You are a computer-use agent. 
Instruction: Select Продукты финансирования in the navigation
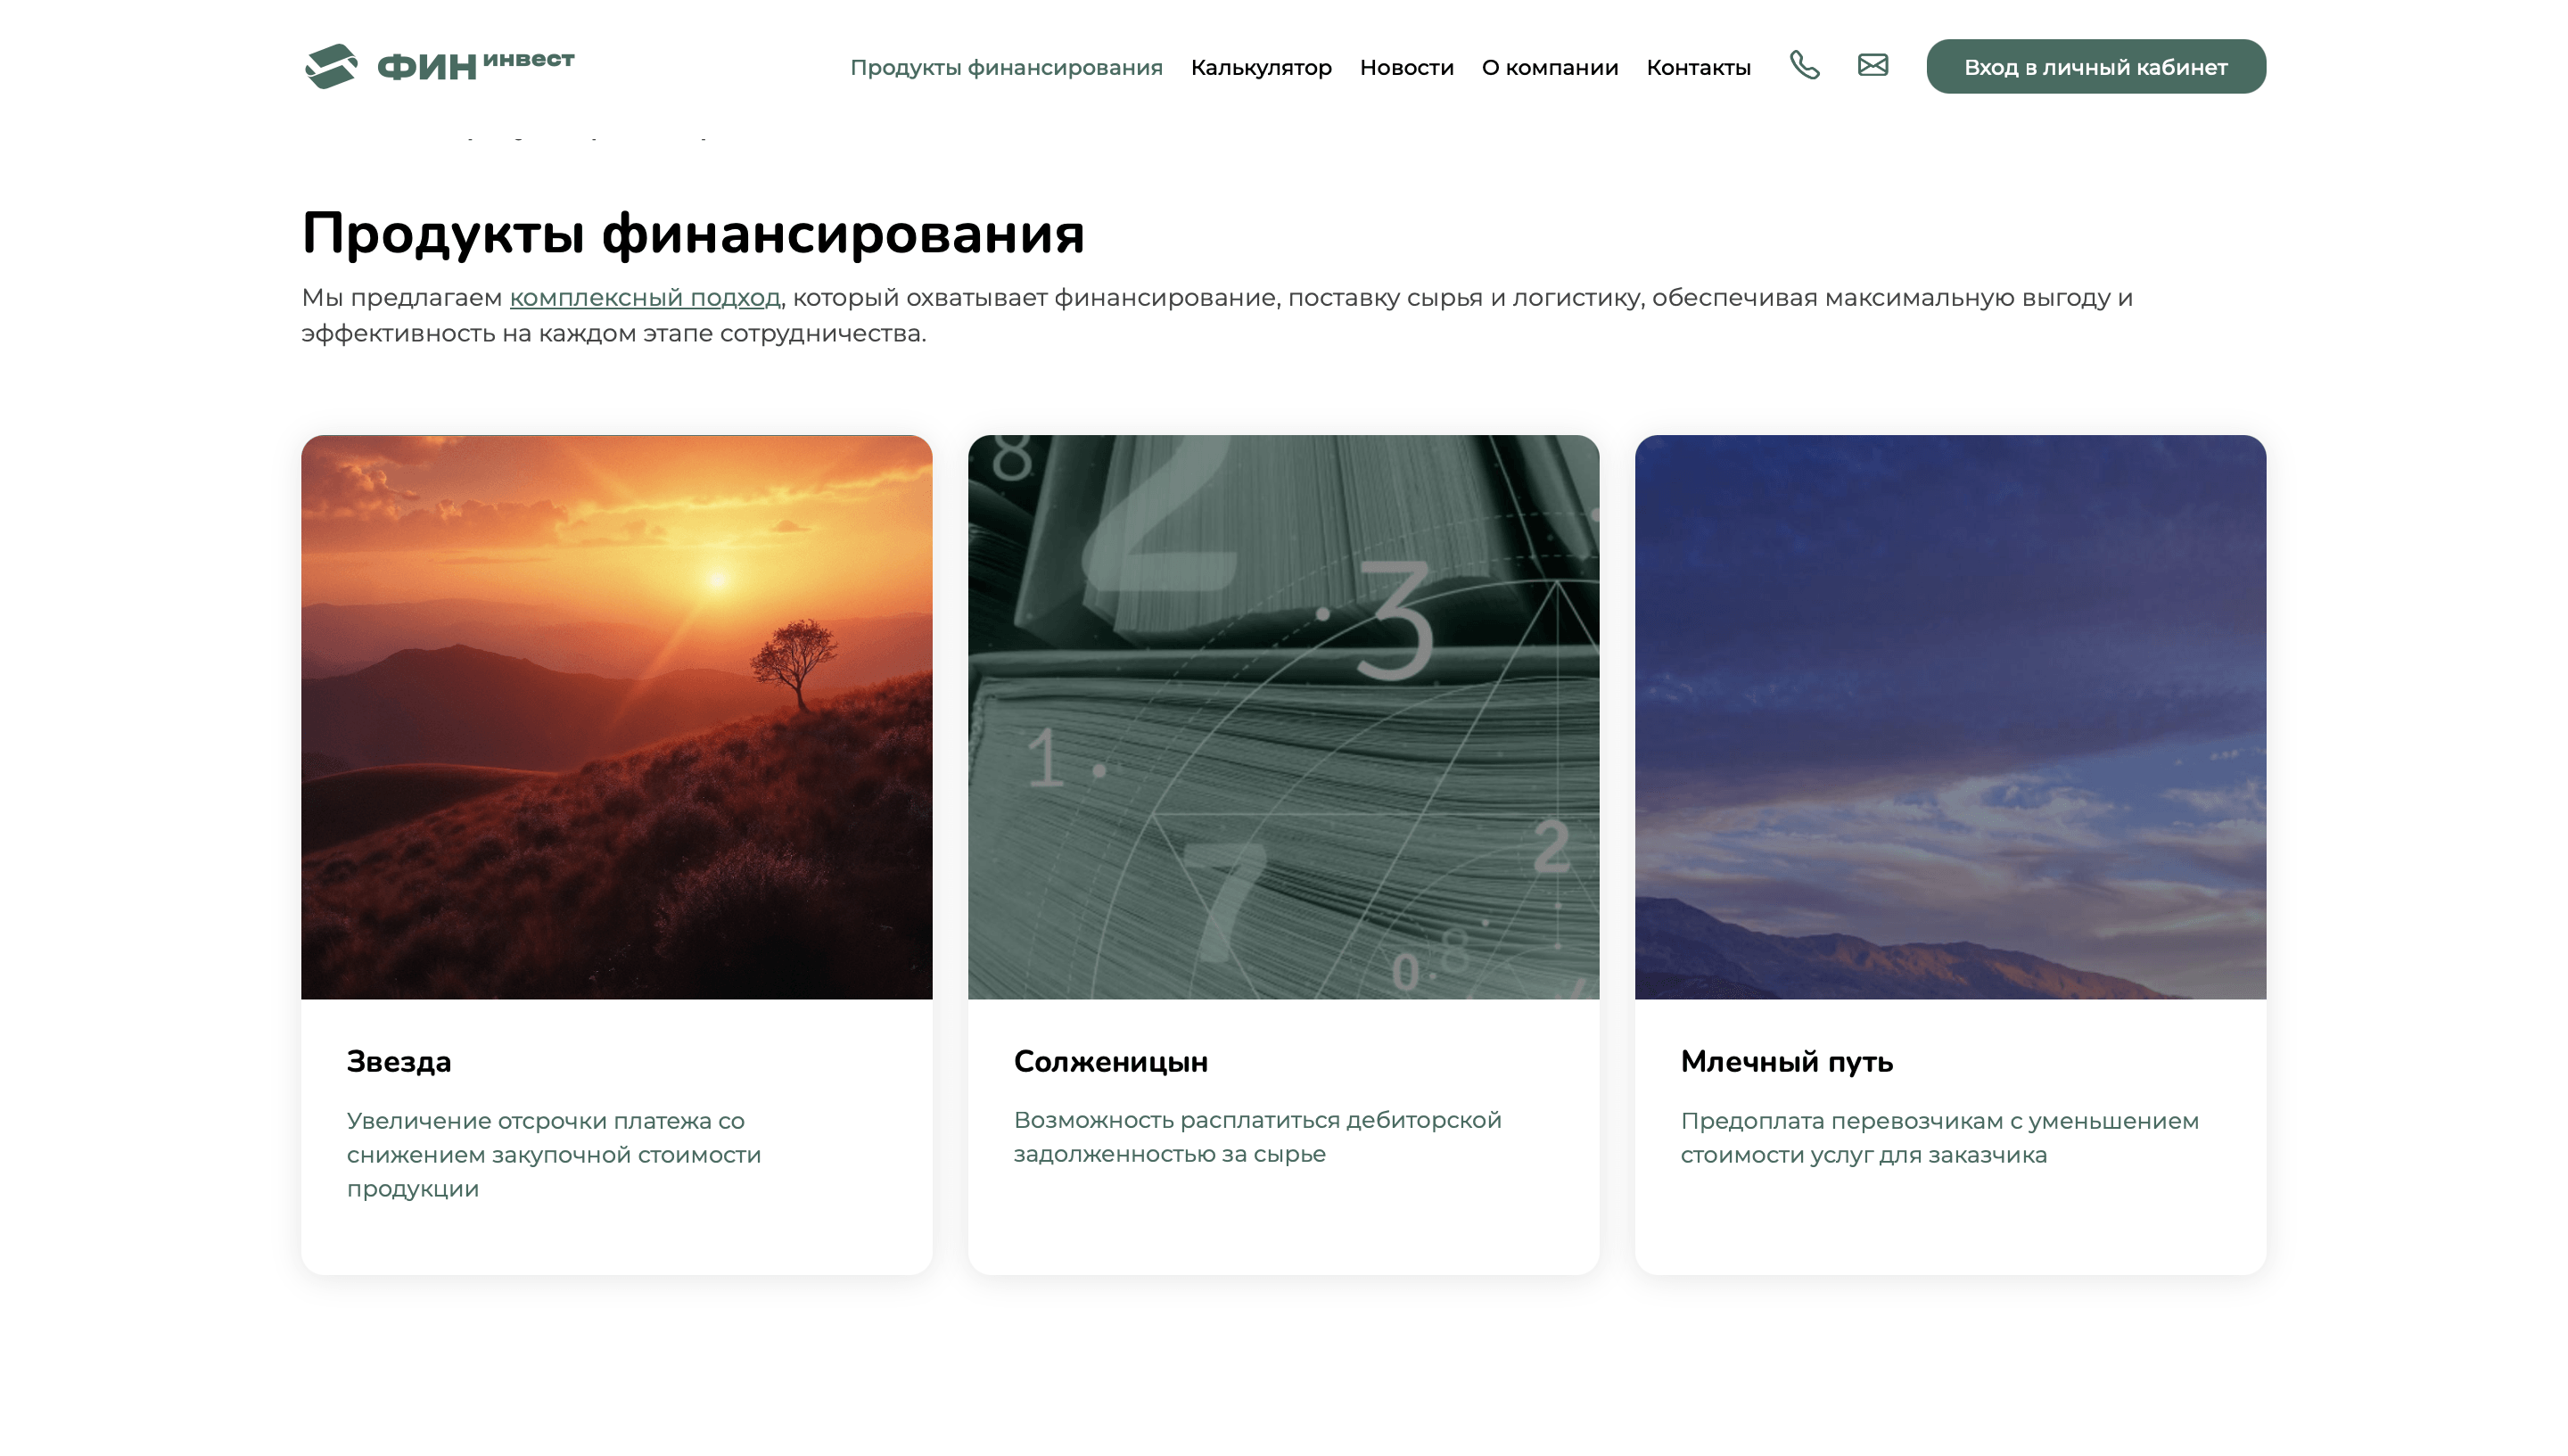coord(1006,68)
